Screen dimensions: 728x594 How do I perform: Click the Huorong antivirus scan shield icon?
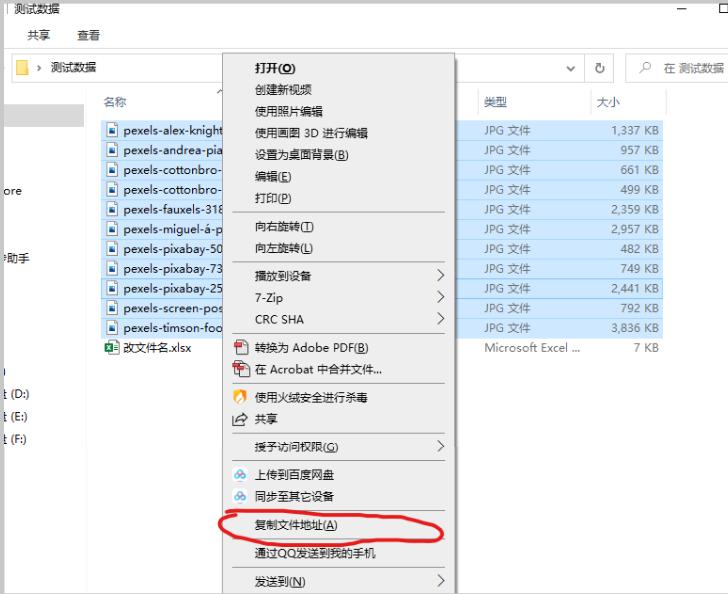click(x=240, y=398)
